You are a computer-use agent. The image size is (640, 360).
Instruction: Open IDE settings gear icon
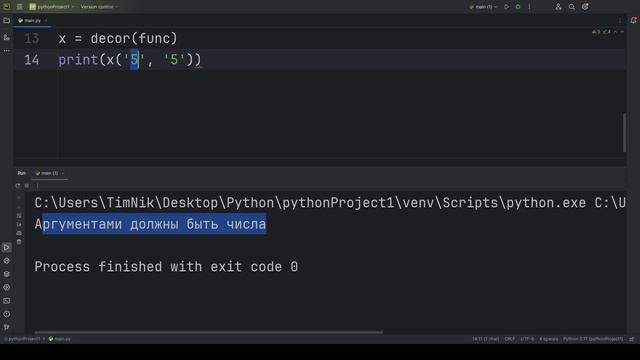tap(585, 7)
